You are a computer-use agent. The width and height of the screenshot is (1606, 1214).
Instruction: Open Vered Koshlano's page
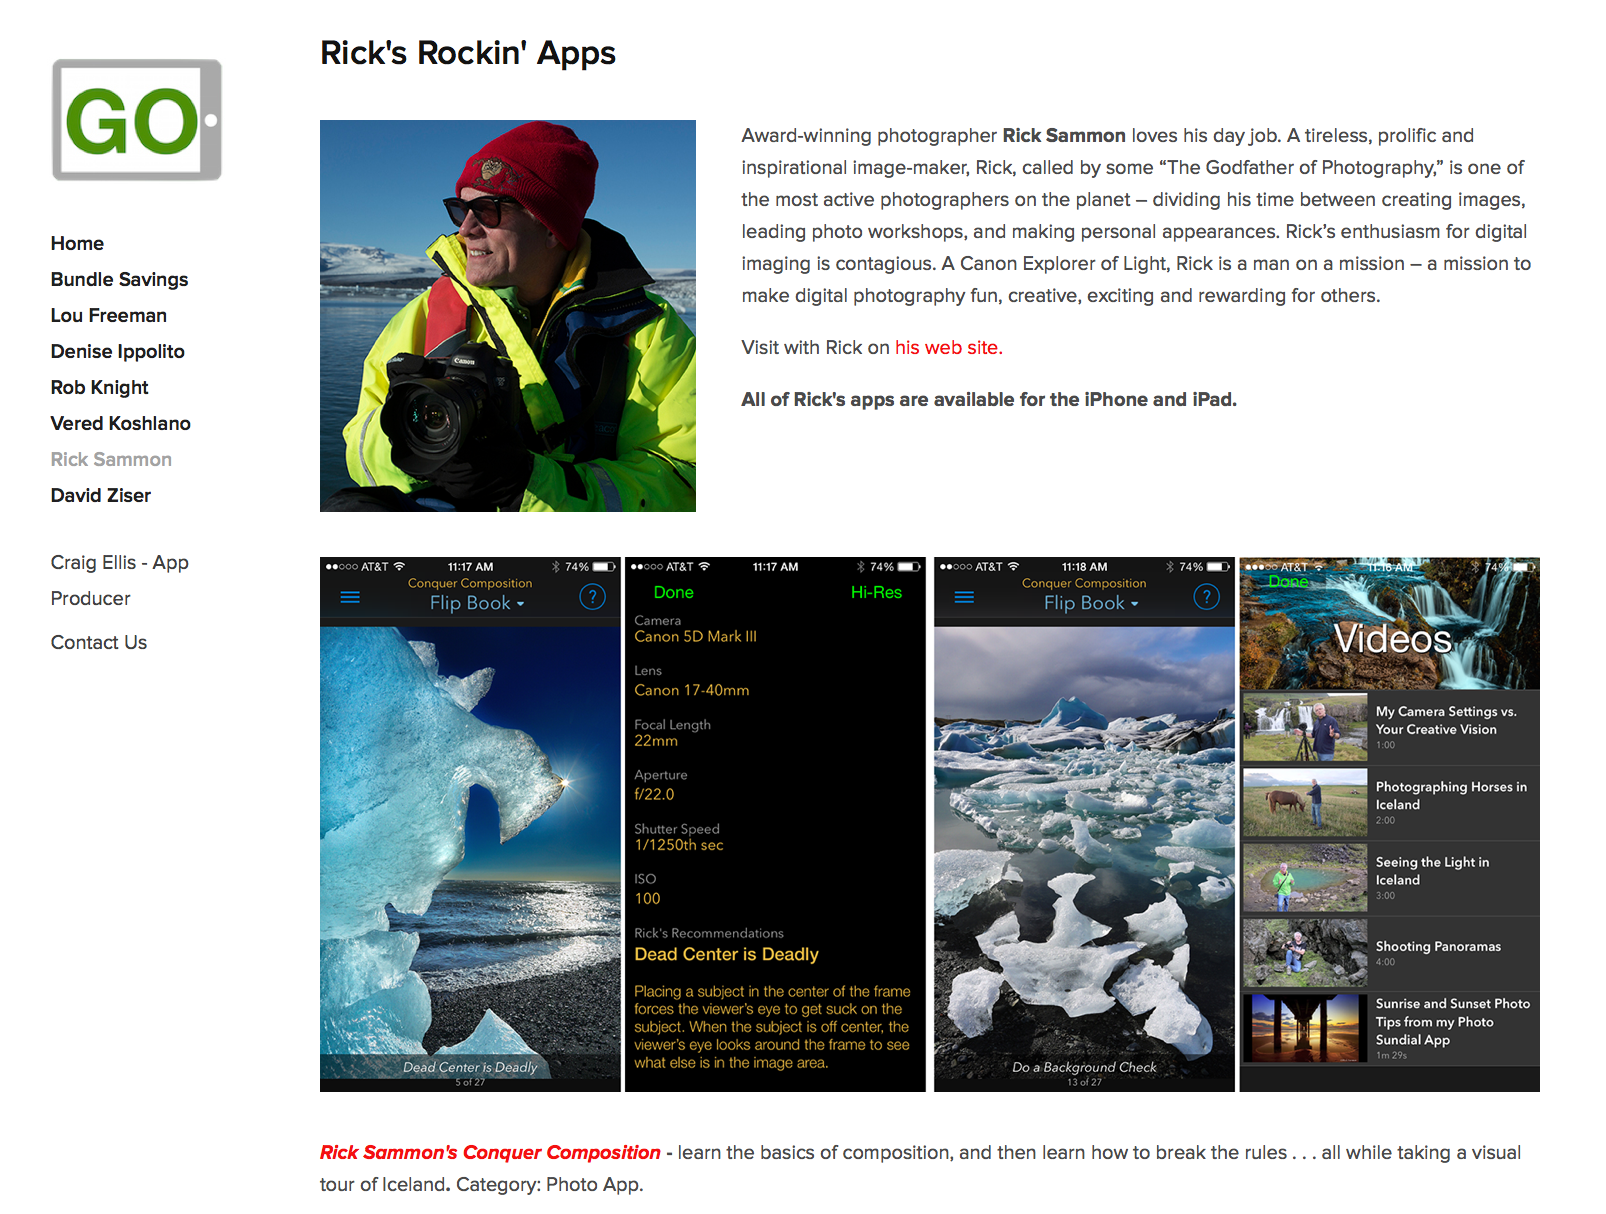point(121,423)
